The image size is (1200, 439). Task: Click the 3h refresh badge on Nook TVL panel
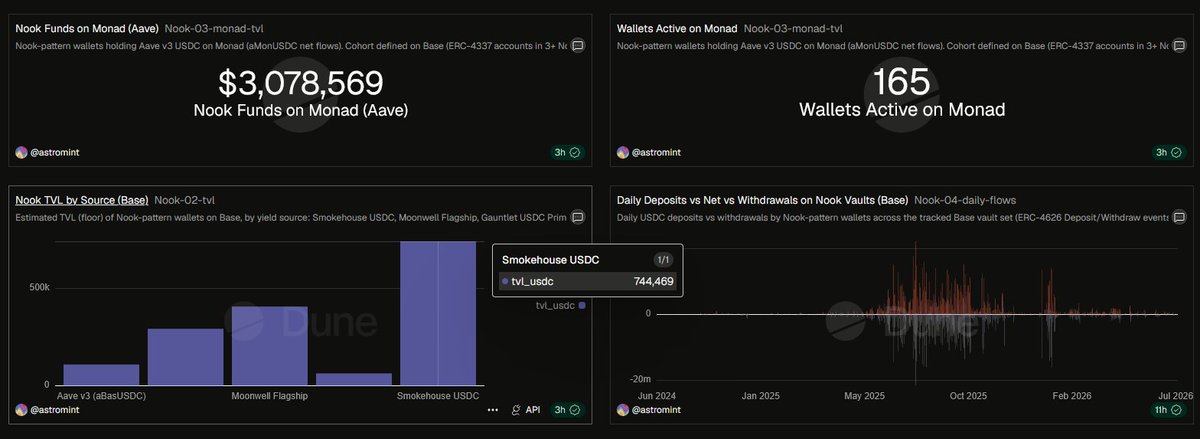(567, 410)
